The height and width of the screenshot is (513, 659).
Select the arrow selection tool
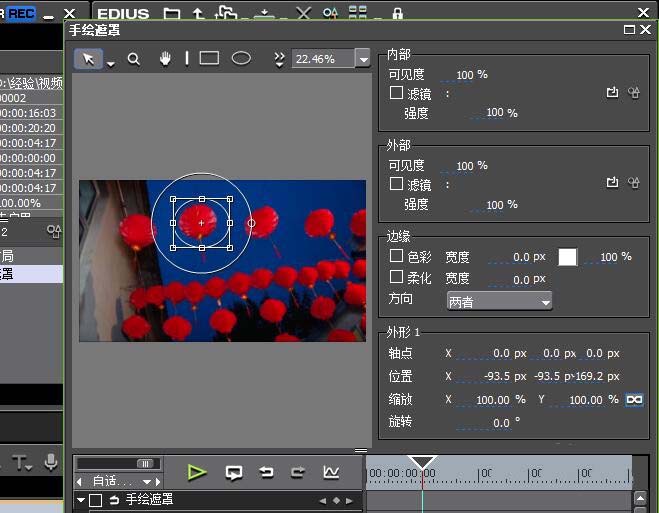click(x=88, y=59)
